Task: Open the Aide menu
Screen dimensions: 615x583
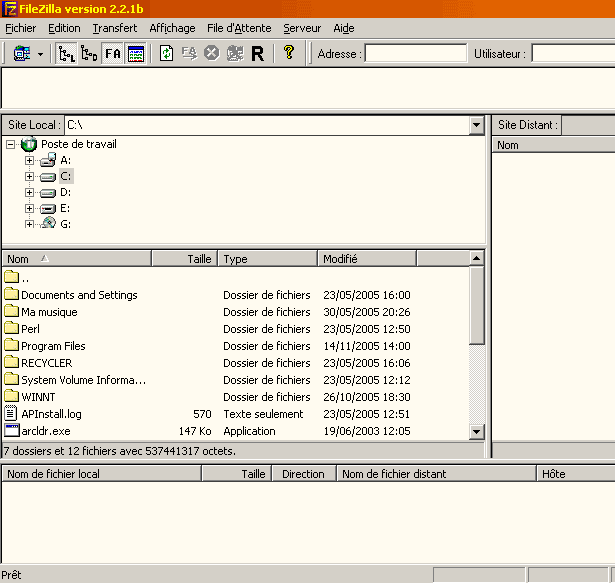Action: point(344,28)
